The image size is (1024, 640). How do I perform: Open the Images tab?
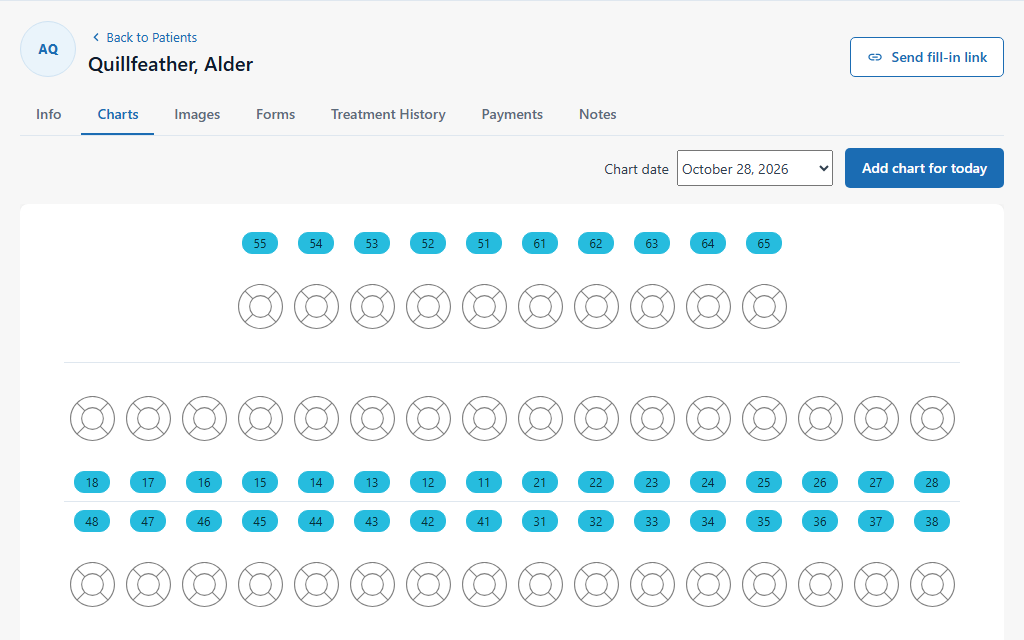[x=197, y=114]
